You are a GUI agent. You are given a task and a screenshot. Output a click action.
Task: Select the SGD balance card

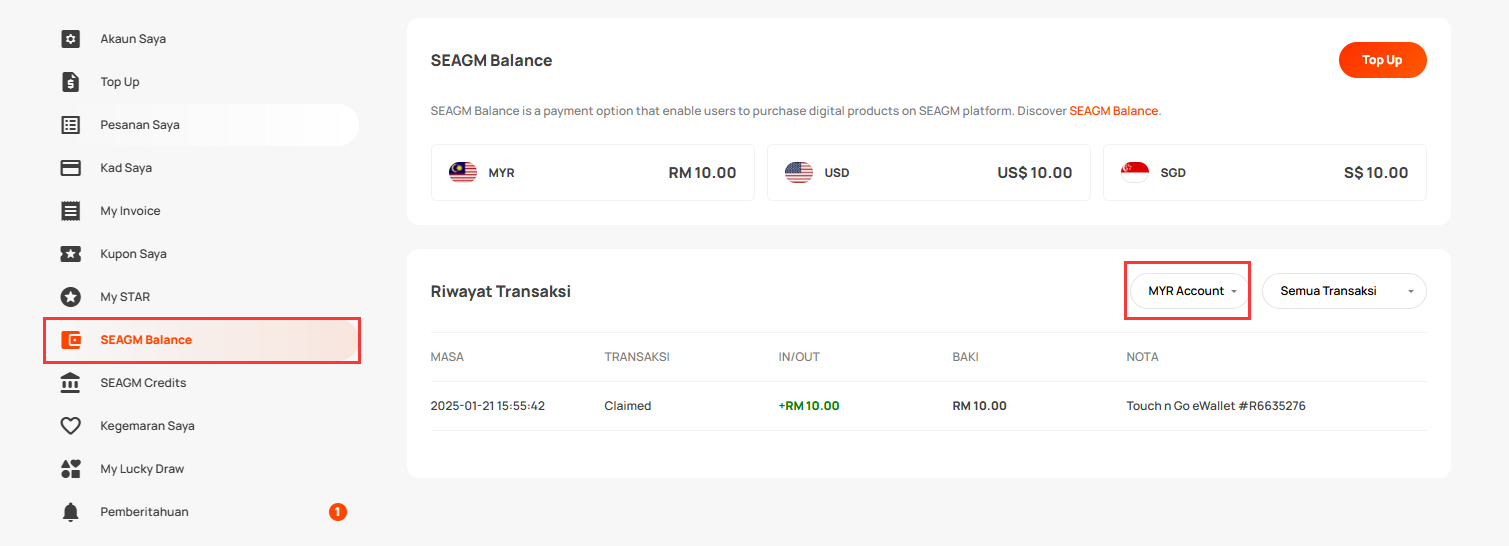pos(1265,173)
